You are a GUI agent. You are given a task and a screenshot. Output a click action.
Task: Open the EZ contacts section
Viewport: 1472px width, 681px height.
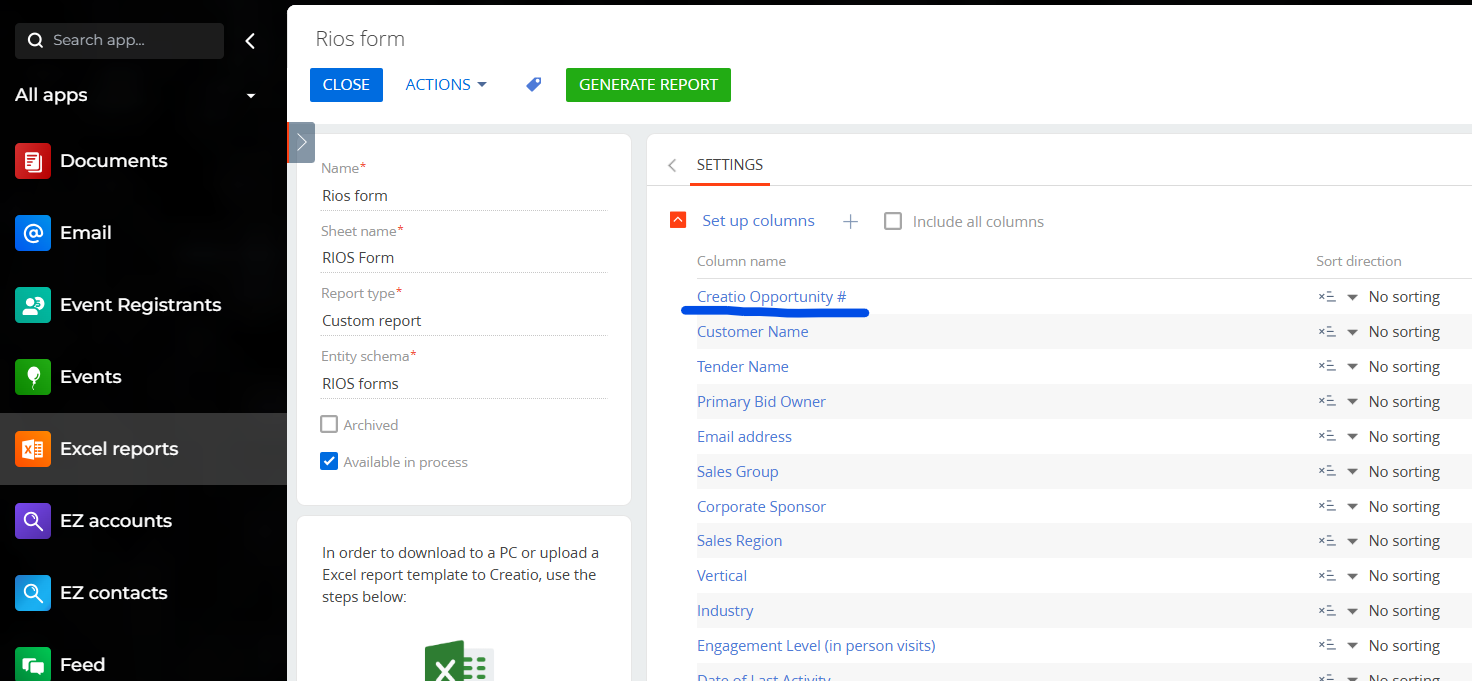pos(115,593)
